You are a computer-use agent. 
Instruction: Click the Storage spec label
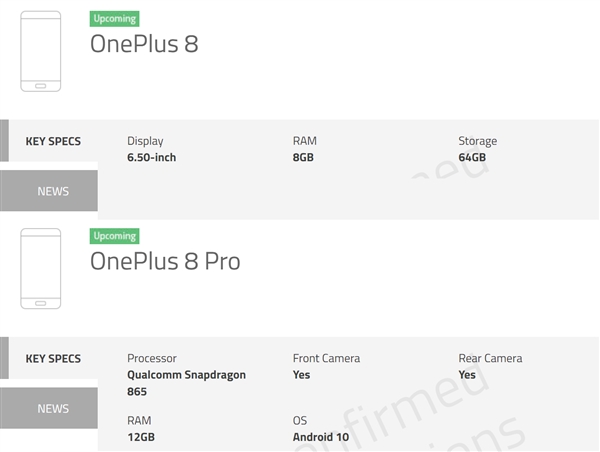click(477, 141)
